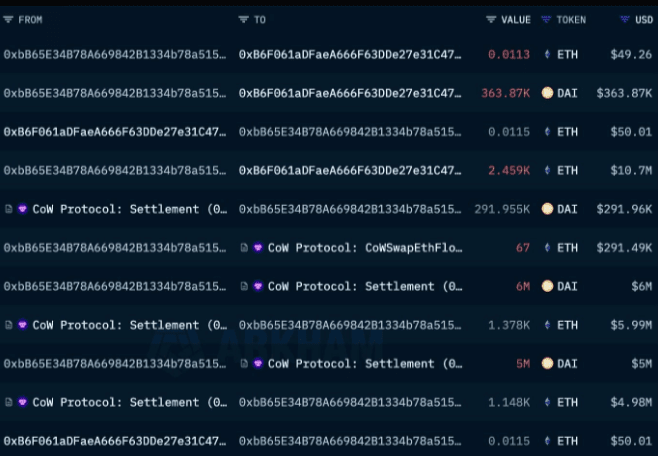Click CoW Protocol logo in the $5.99M row

coord(23,325)
